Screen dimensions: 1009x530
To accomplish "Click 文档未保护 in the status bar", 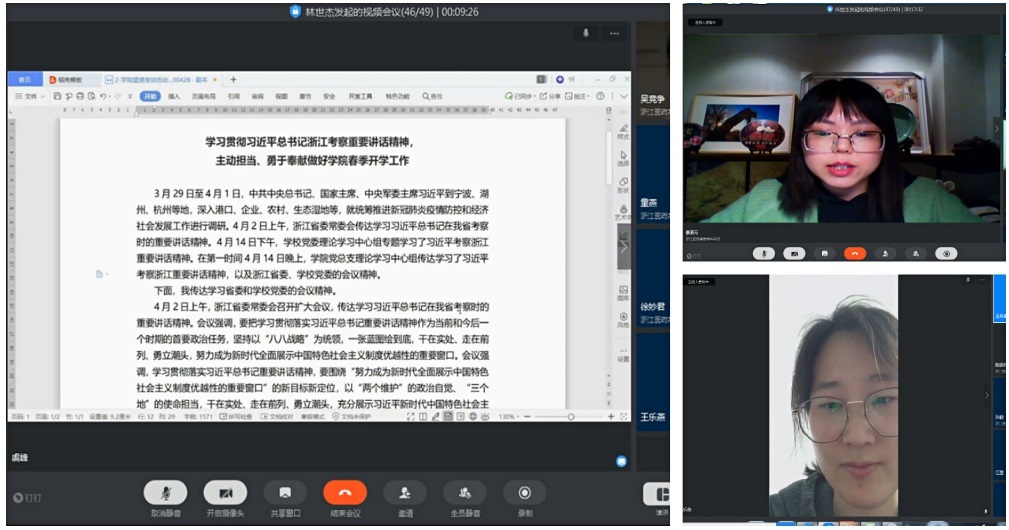I will pos(351,417).
